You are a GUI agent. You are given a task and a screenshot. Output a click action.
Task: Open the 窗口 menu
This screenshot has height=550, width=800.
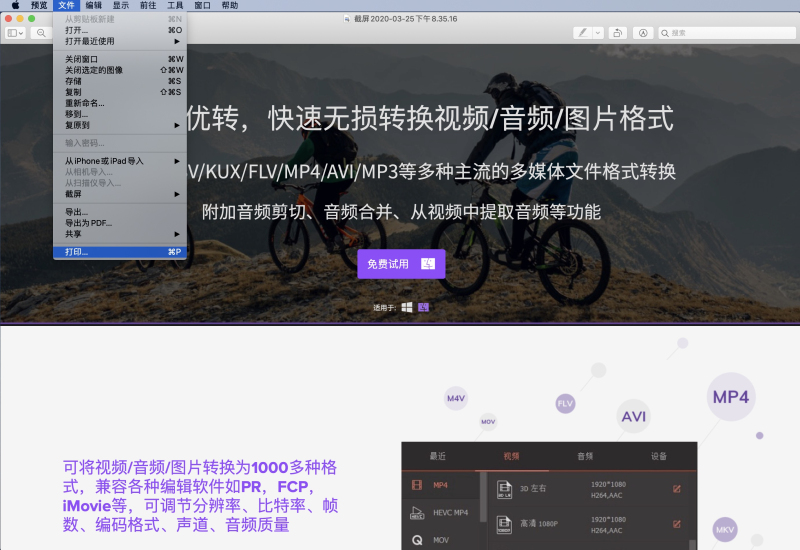(202, 5)
